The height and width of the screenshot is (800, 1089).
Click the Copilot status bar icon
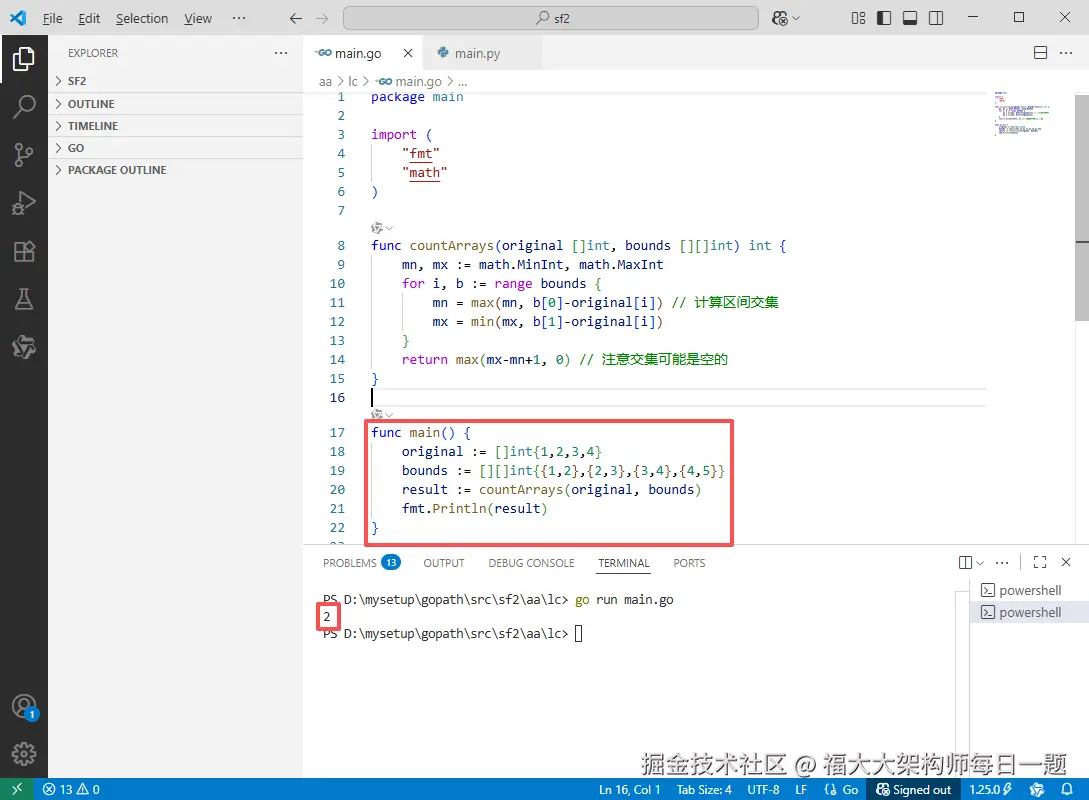coord(1037,789)
